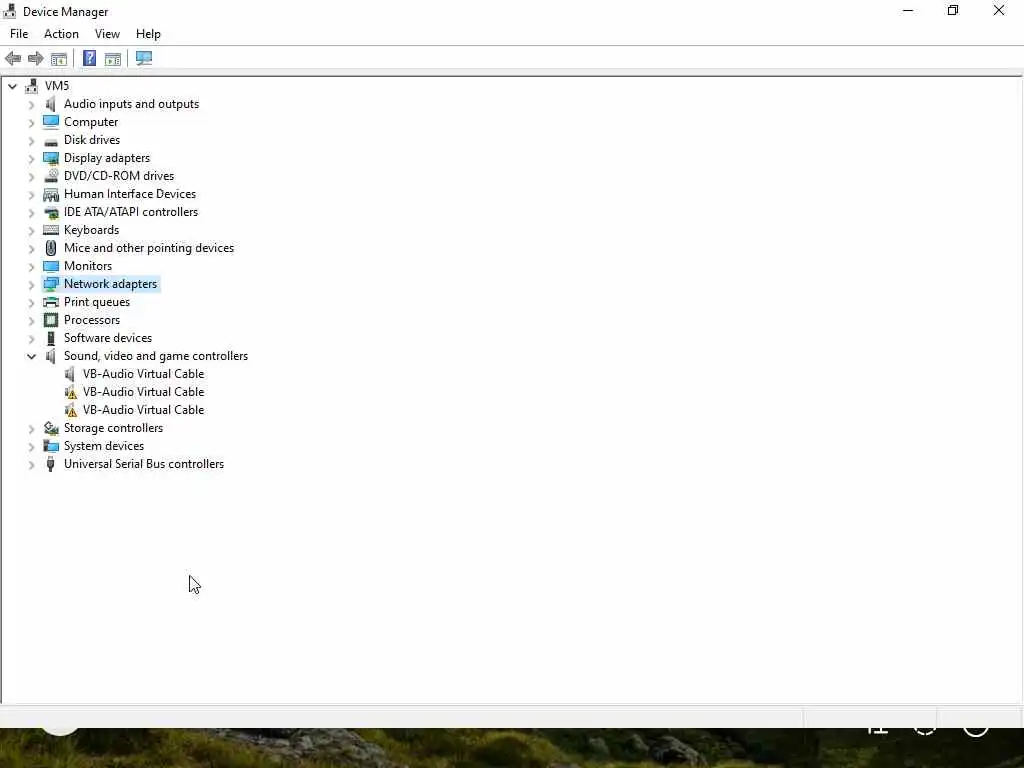Click the Back arrow toolbar icon
Image resolution: width=1024 pixels, height=768 pixels.
[x=13, y=59]
